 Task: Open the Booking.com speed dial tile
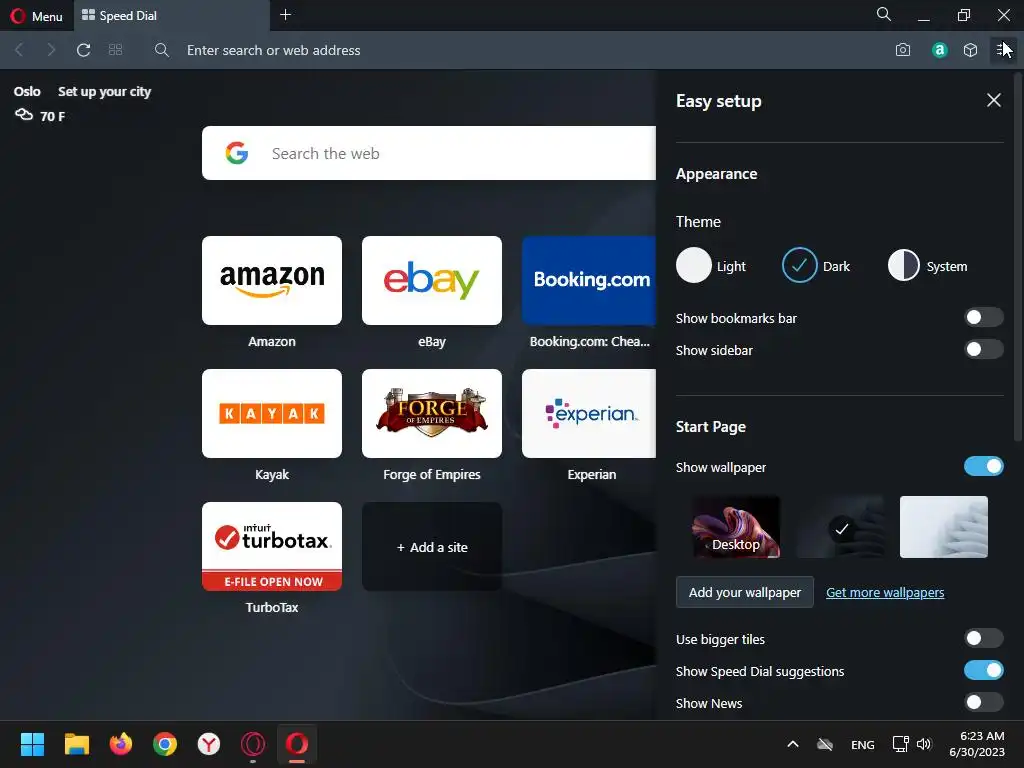pyautogui.click(x=589, y=280)
